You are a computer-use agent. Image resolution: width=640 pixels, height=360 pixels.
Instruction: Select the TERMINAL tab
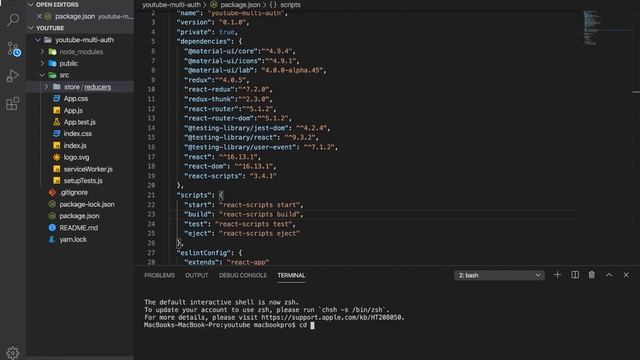click(x=291, y=276)
